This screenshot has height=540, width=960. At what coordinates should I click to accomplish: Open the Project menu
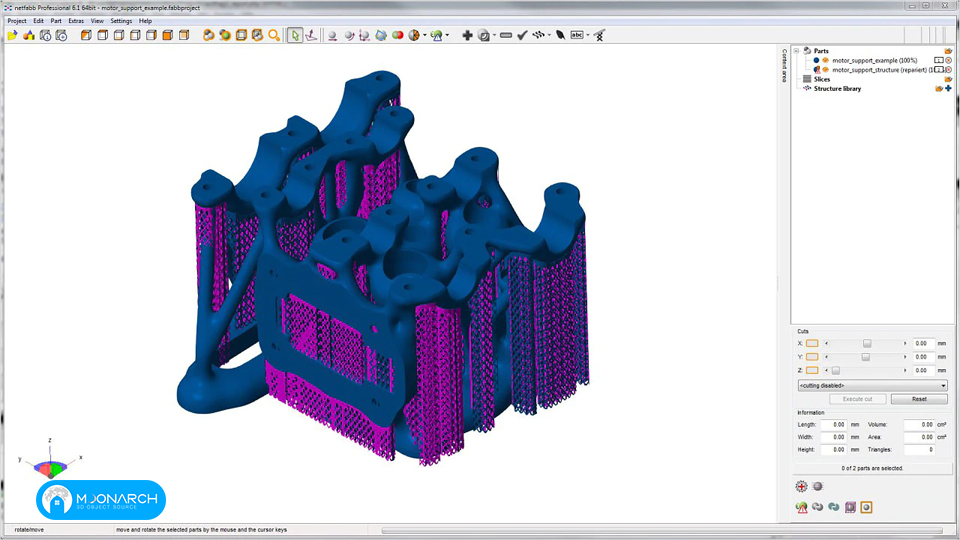point(17,21)
